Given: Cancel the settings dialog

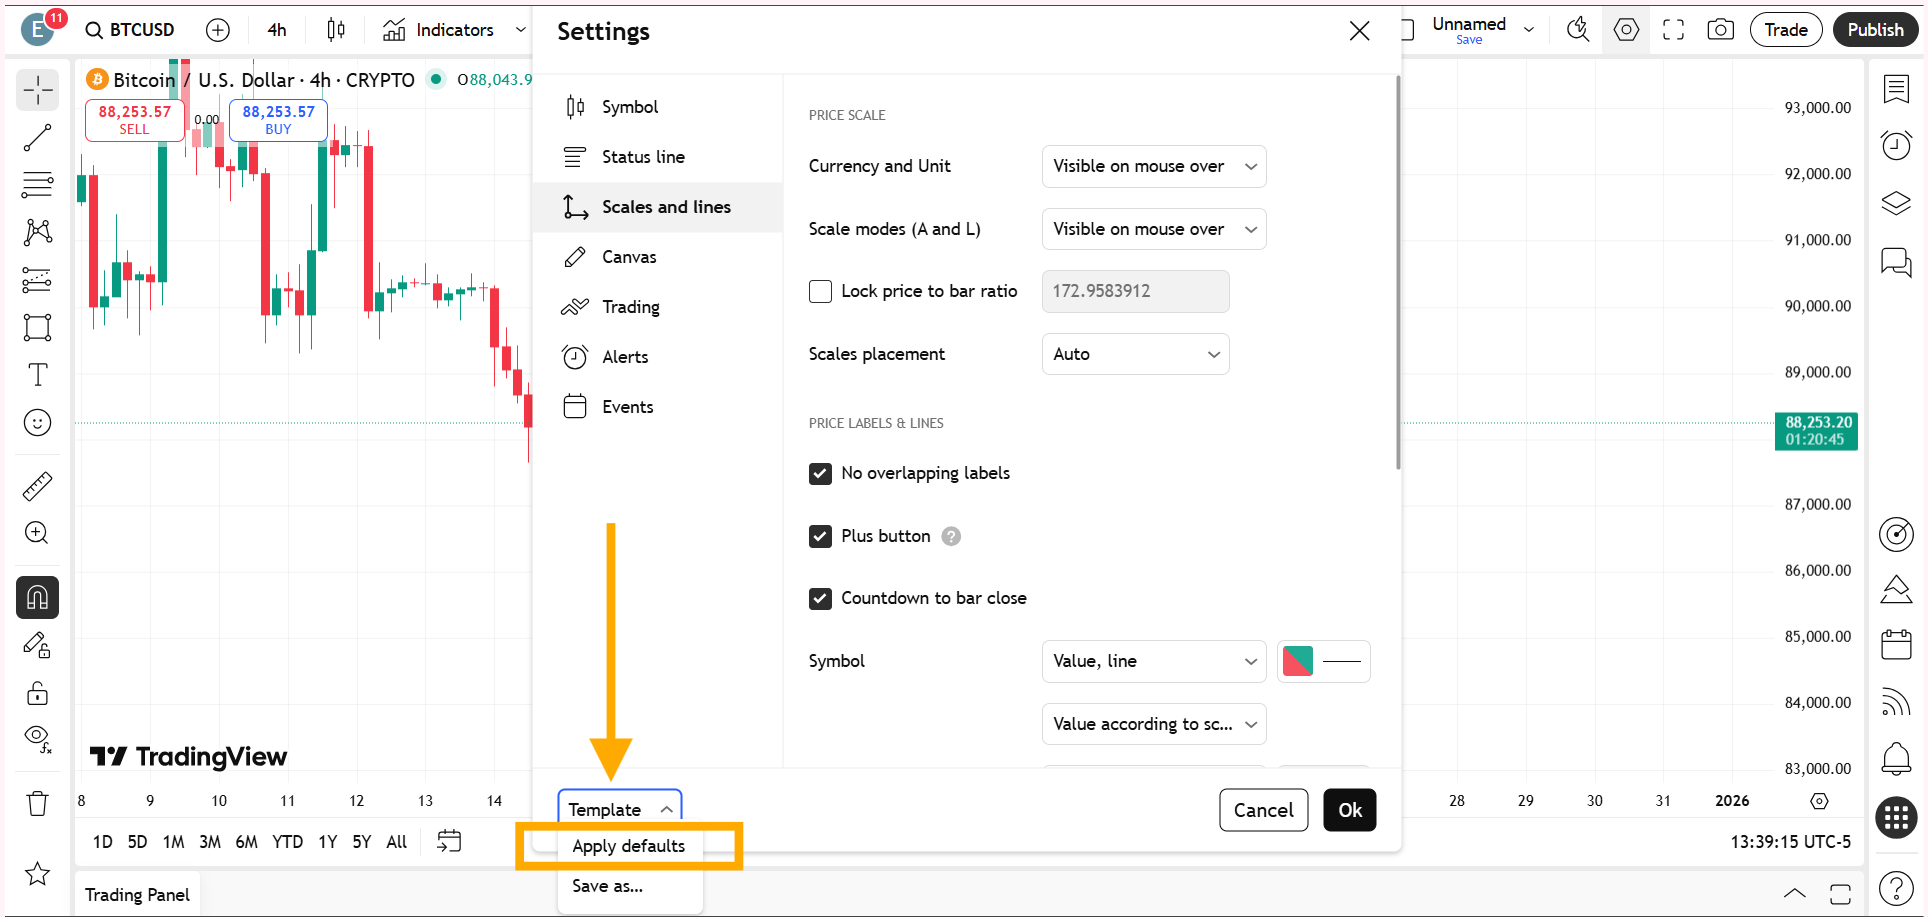Looking at the screenshot, I should [1263, 810].
